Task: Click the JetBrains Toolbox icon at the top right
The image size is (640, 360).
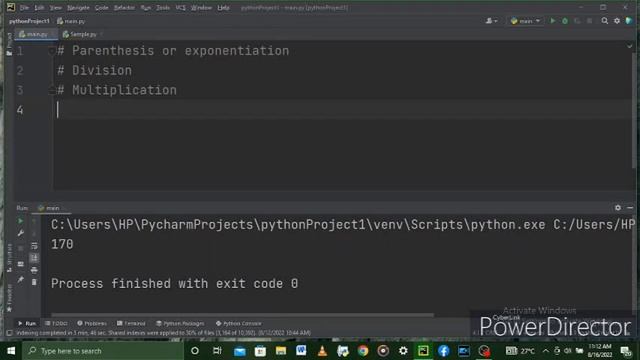Action: 629,20
